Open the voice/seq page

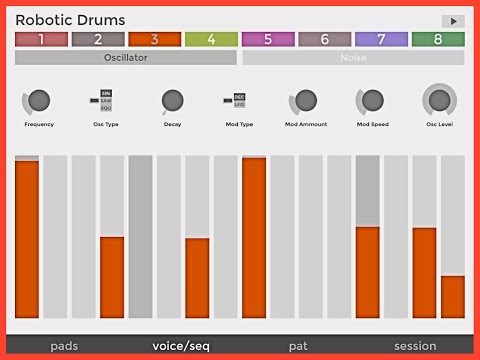tap(181, 346)
